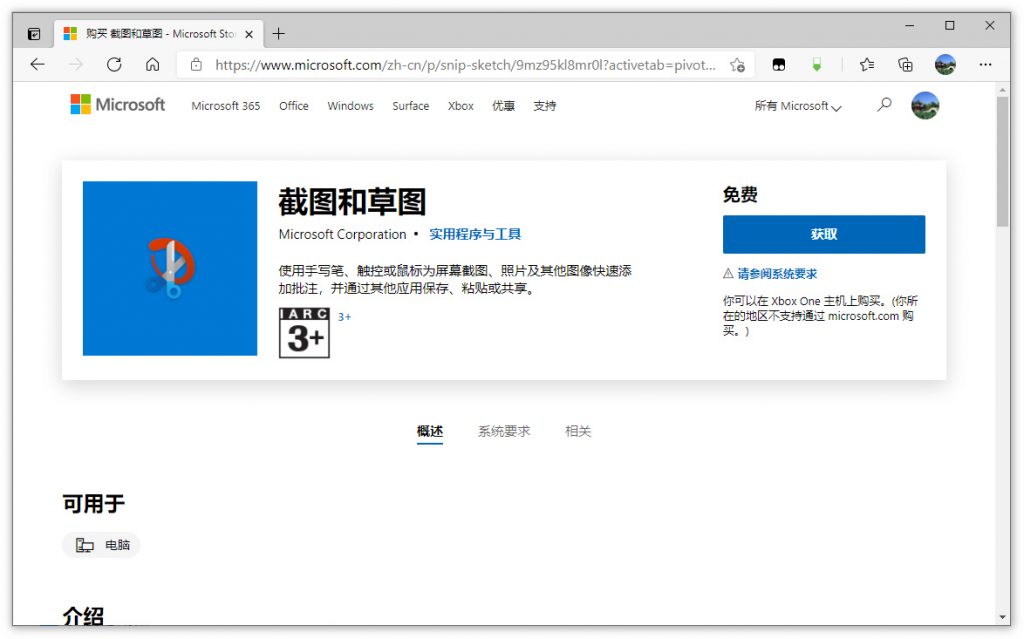This screenshot has width=1024, height=639.
Task: Open the favorites list panel
Action: coord(867,64)
